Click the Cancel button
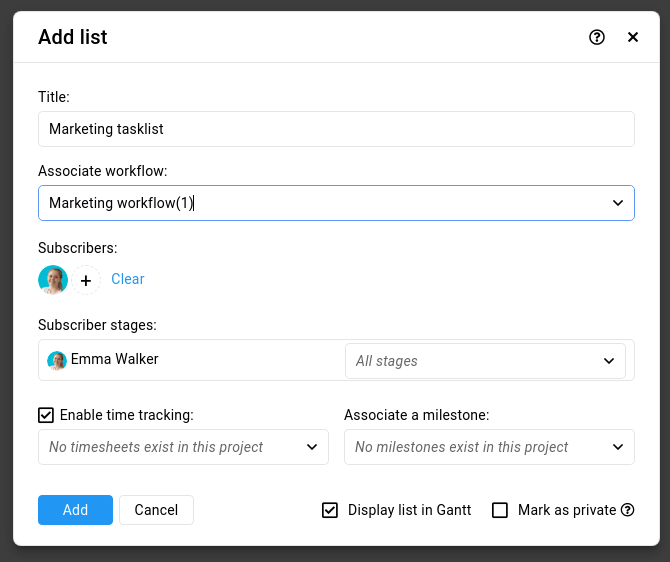This screenshot has width=670, height=562. click(156, 510)
